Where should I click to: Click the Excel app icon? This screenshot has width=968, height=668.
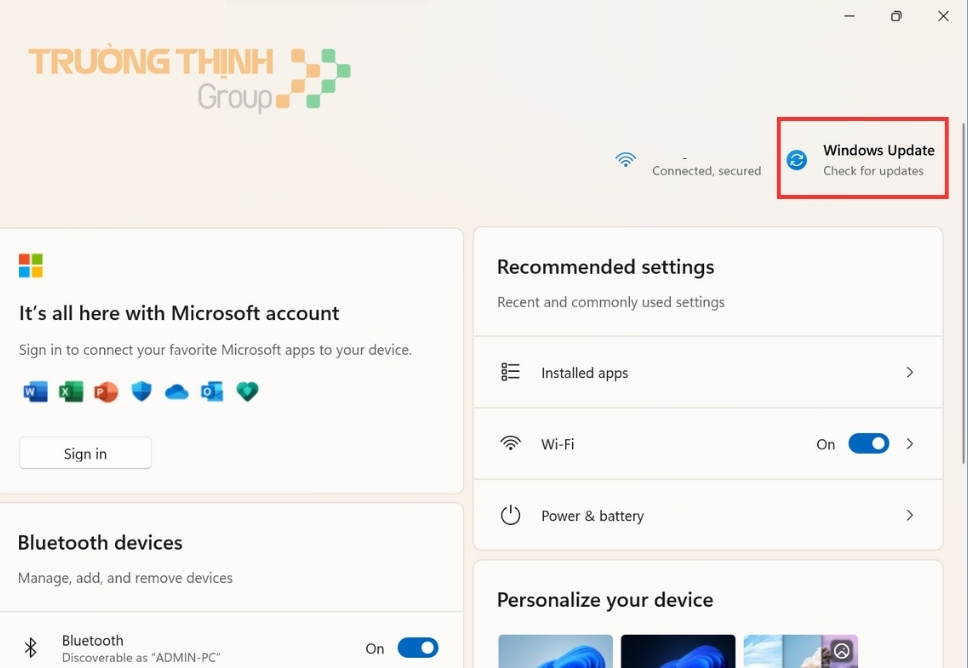click(71, 392)
